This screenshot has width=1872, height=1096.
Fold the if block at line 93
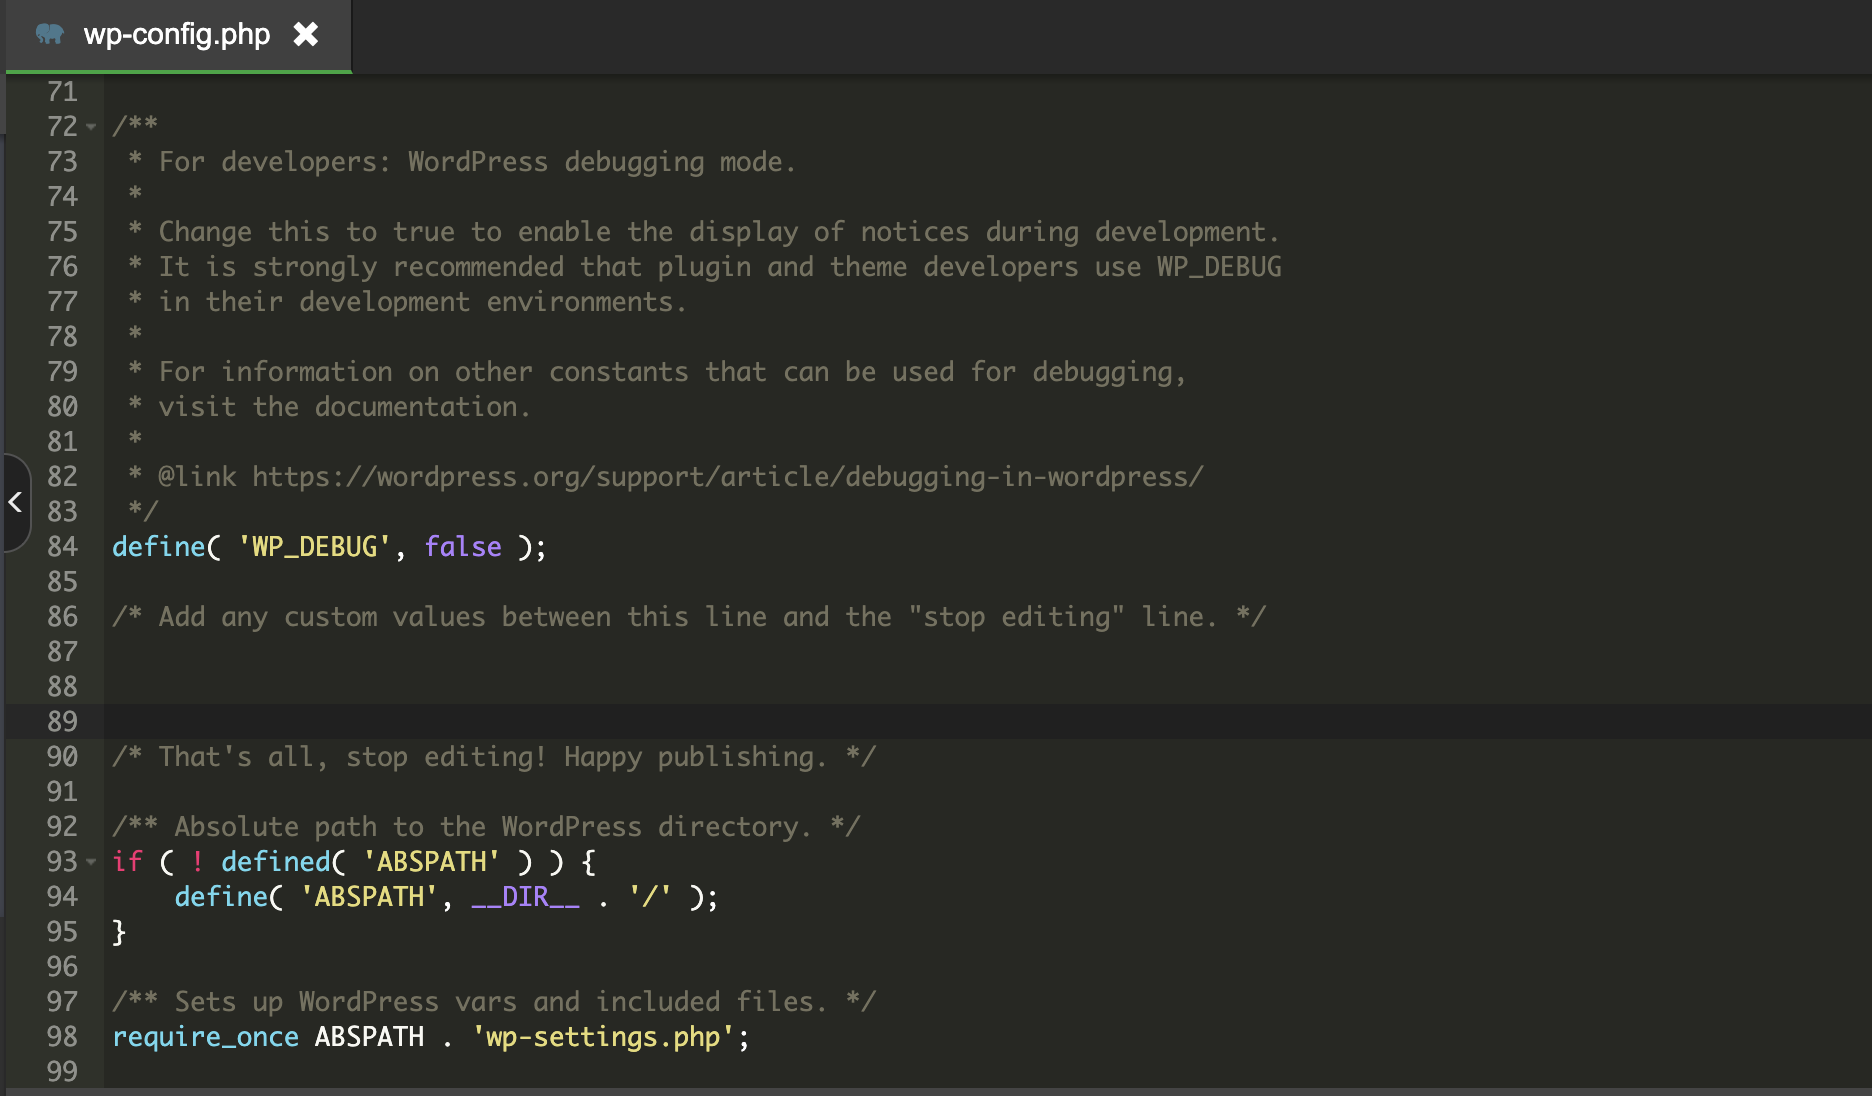[91, 862]
